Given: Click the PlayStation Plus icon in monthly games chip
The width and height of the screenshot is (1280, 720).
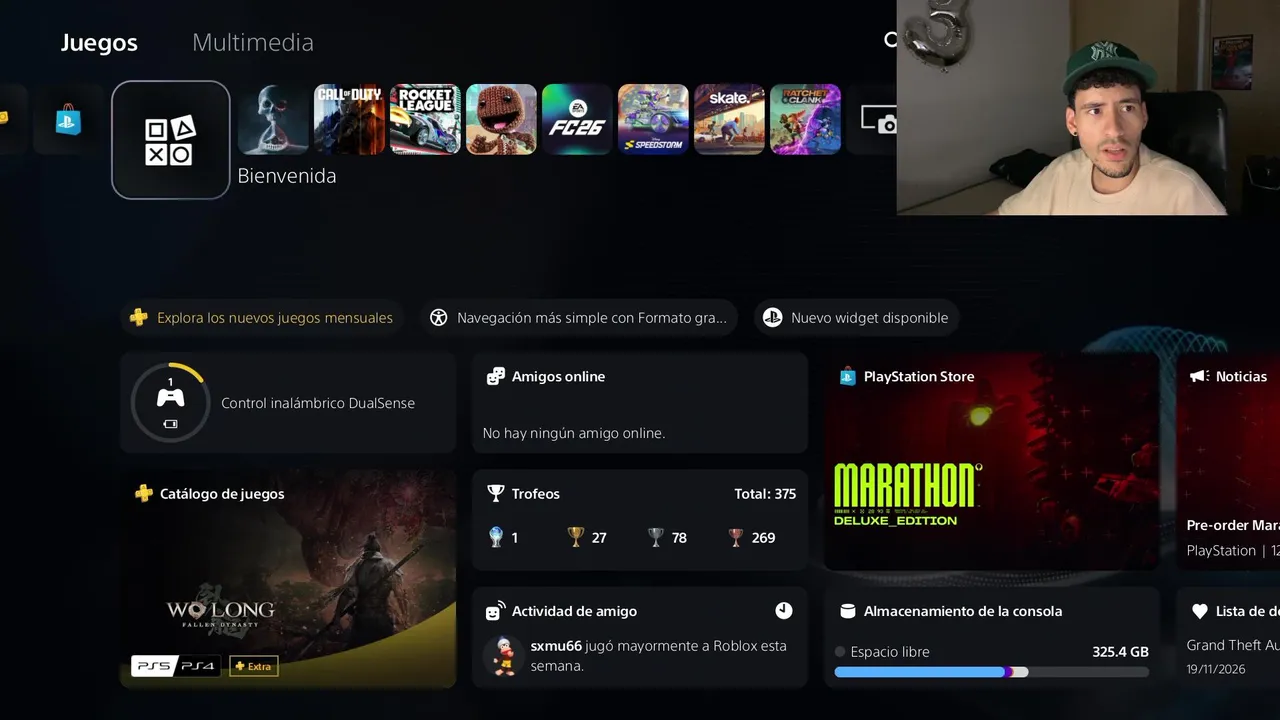Looking at the screenshot, I should pyautogui.click(x=139, y=318).
